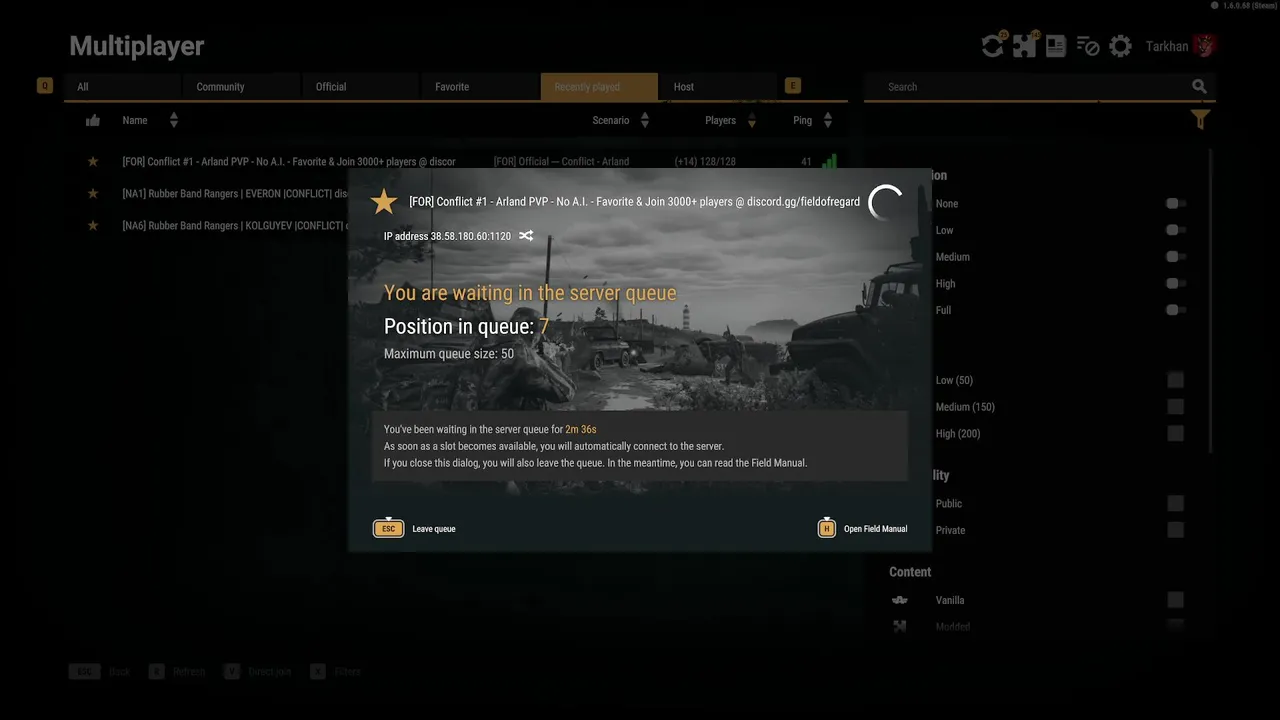The height and width of the screenshot is (720, 1280).
Task: Click the Refresh button at bottom
Action: coord(177,671)
